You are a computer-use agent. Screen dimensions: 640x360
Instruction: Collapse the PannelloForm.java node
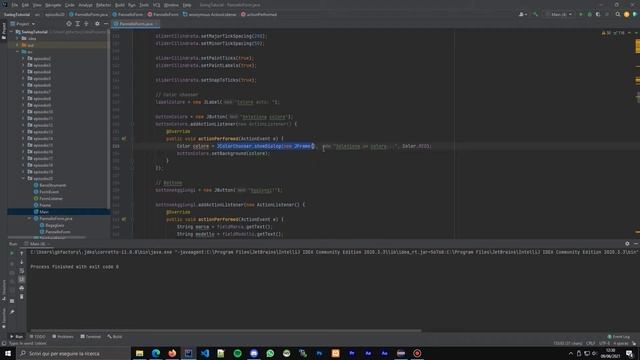pos(29,218)
